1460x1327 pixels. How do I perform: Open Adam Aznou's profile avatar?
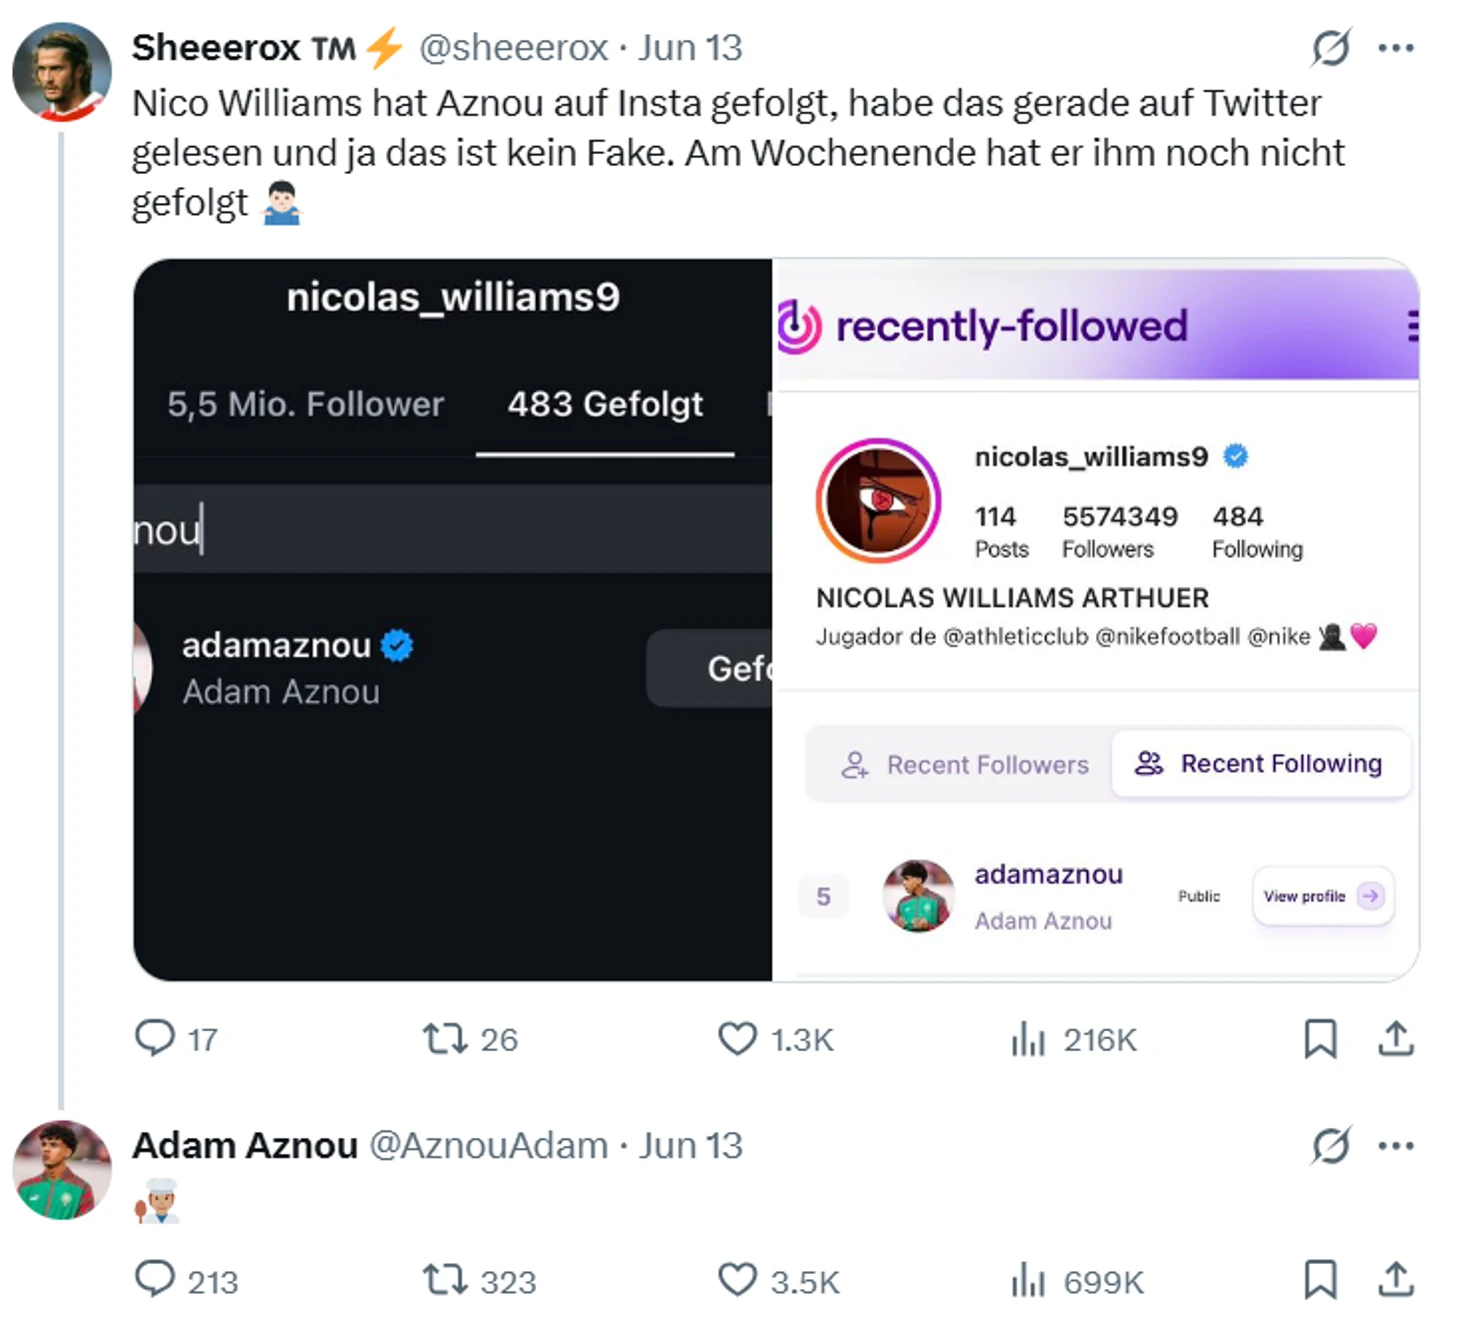click(62, 1170)
